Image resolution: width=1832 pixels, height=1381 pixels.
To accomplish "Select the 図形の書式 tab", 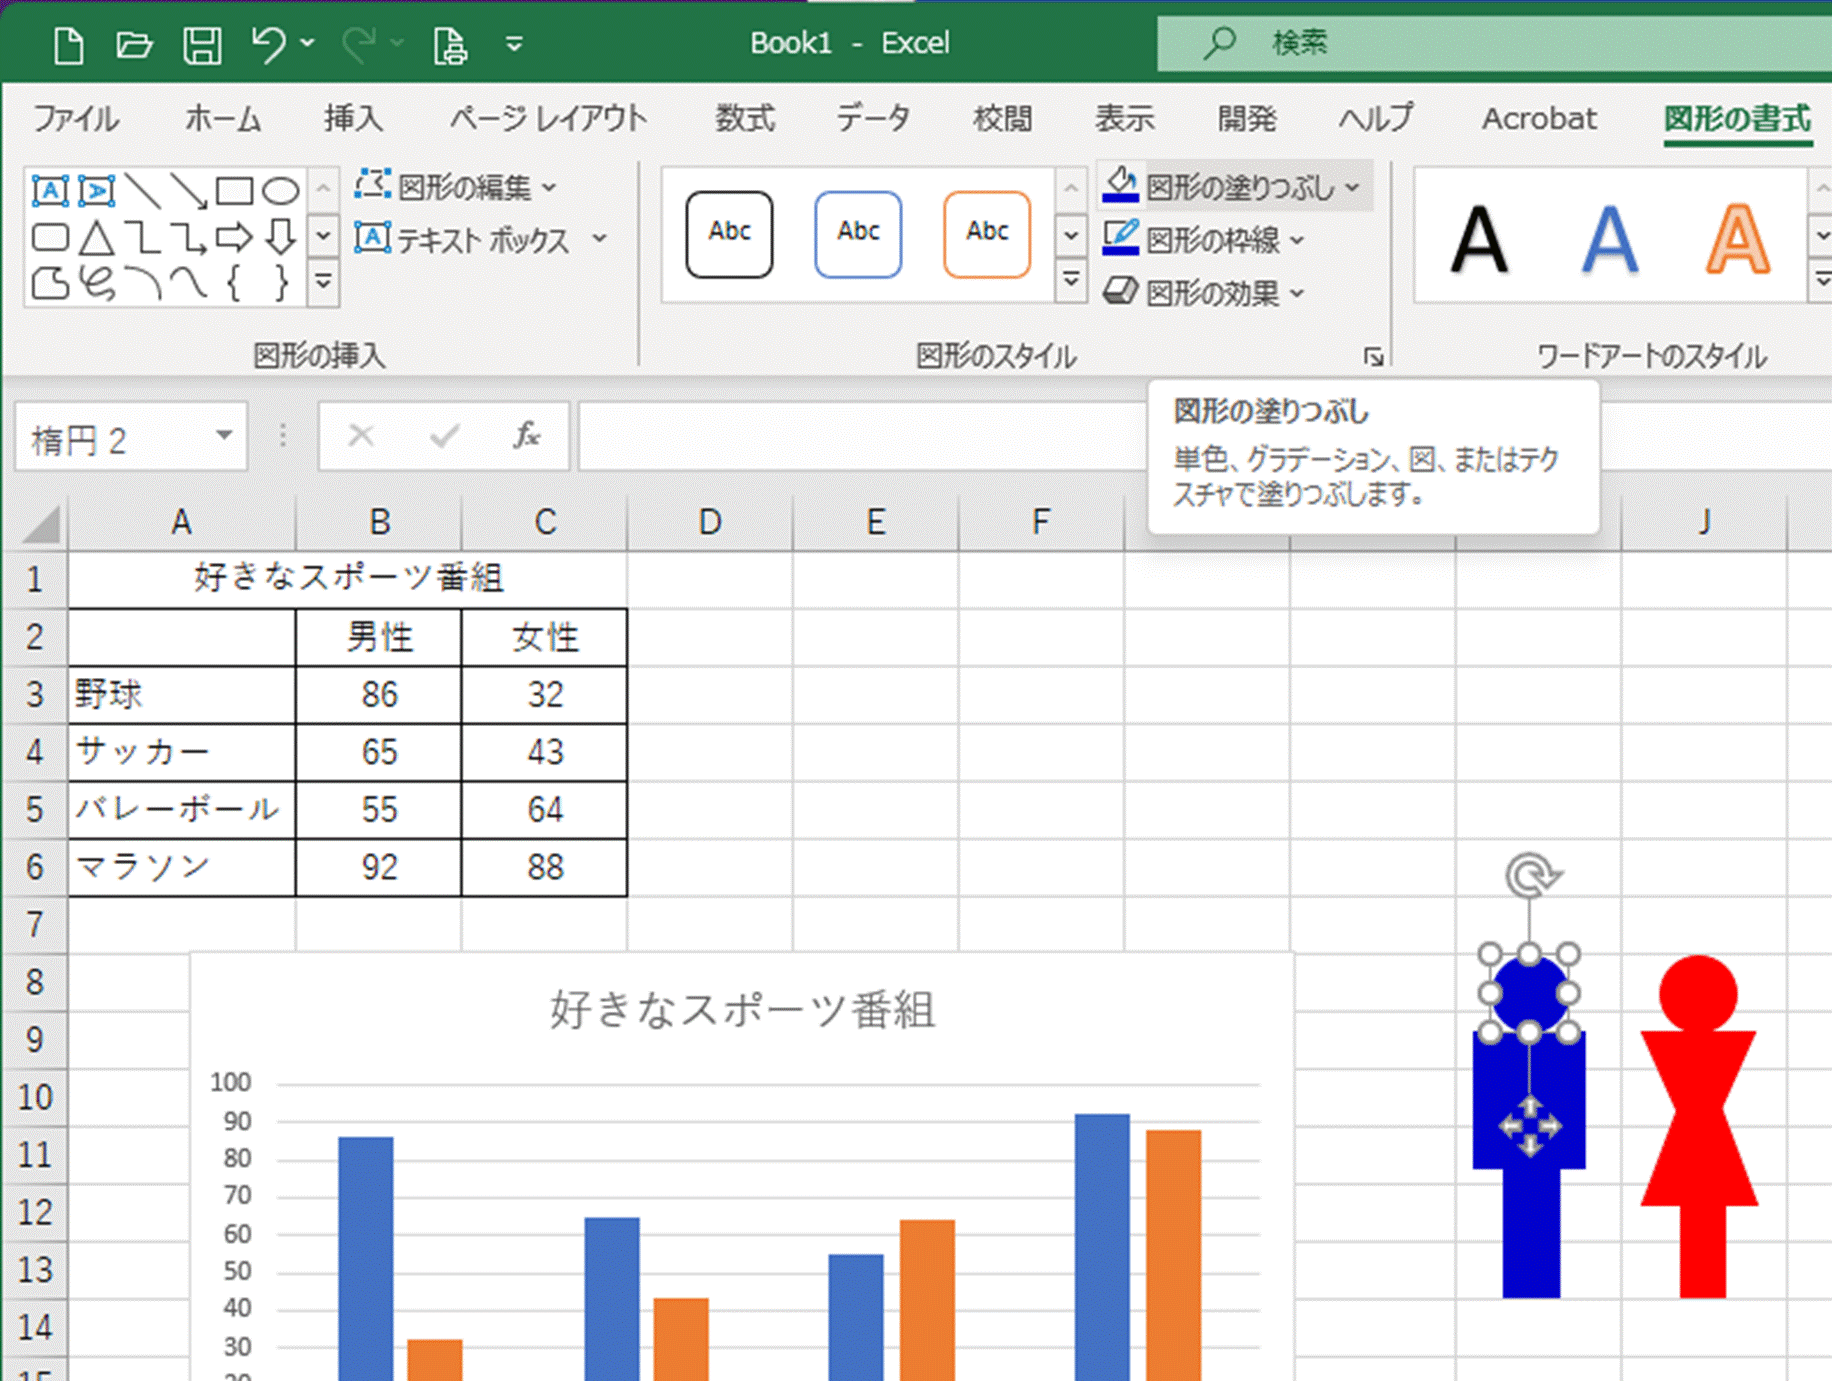I will (x=1737, y=119).
